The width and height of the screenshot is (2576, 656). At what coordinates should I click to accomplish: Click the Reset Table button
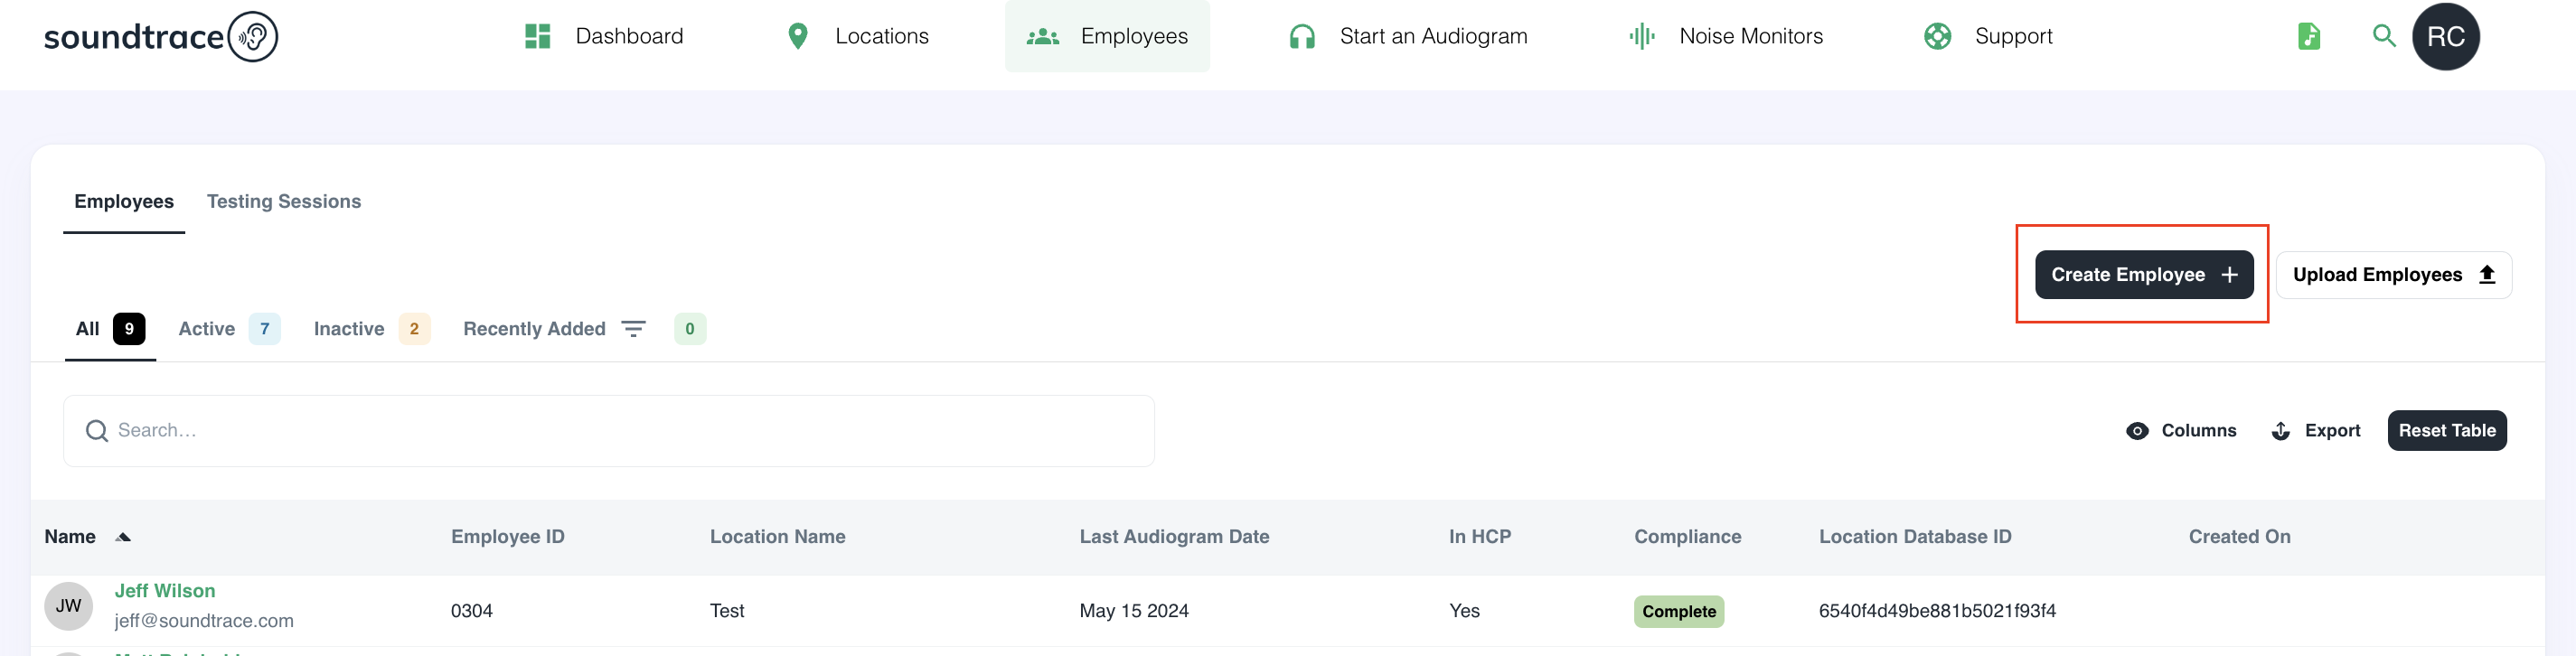[x=2447, y=431]
